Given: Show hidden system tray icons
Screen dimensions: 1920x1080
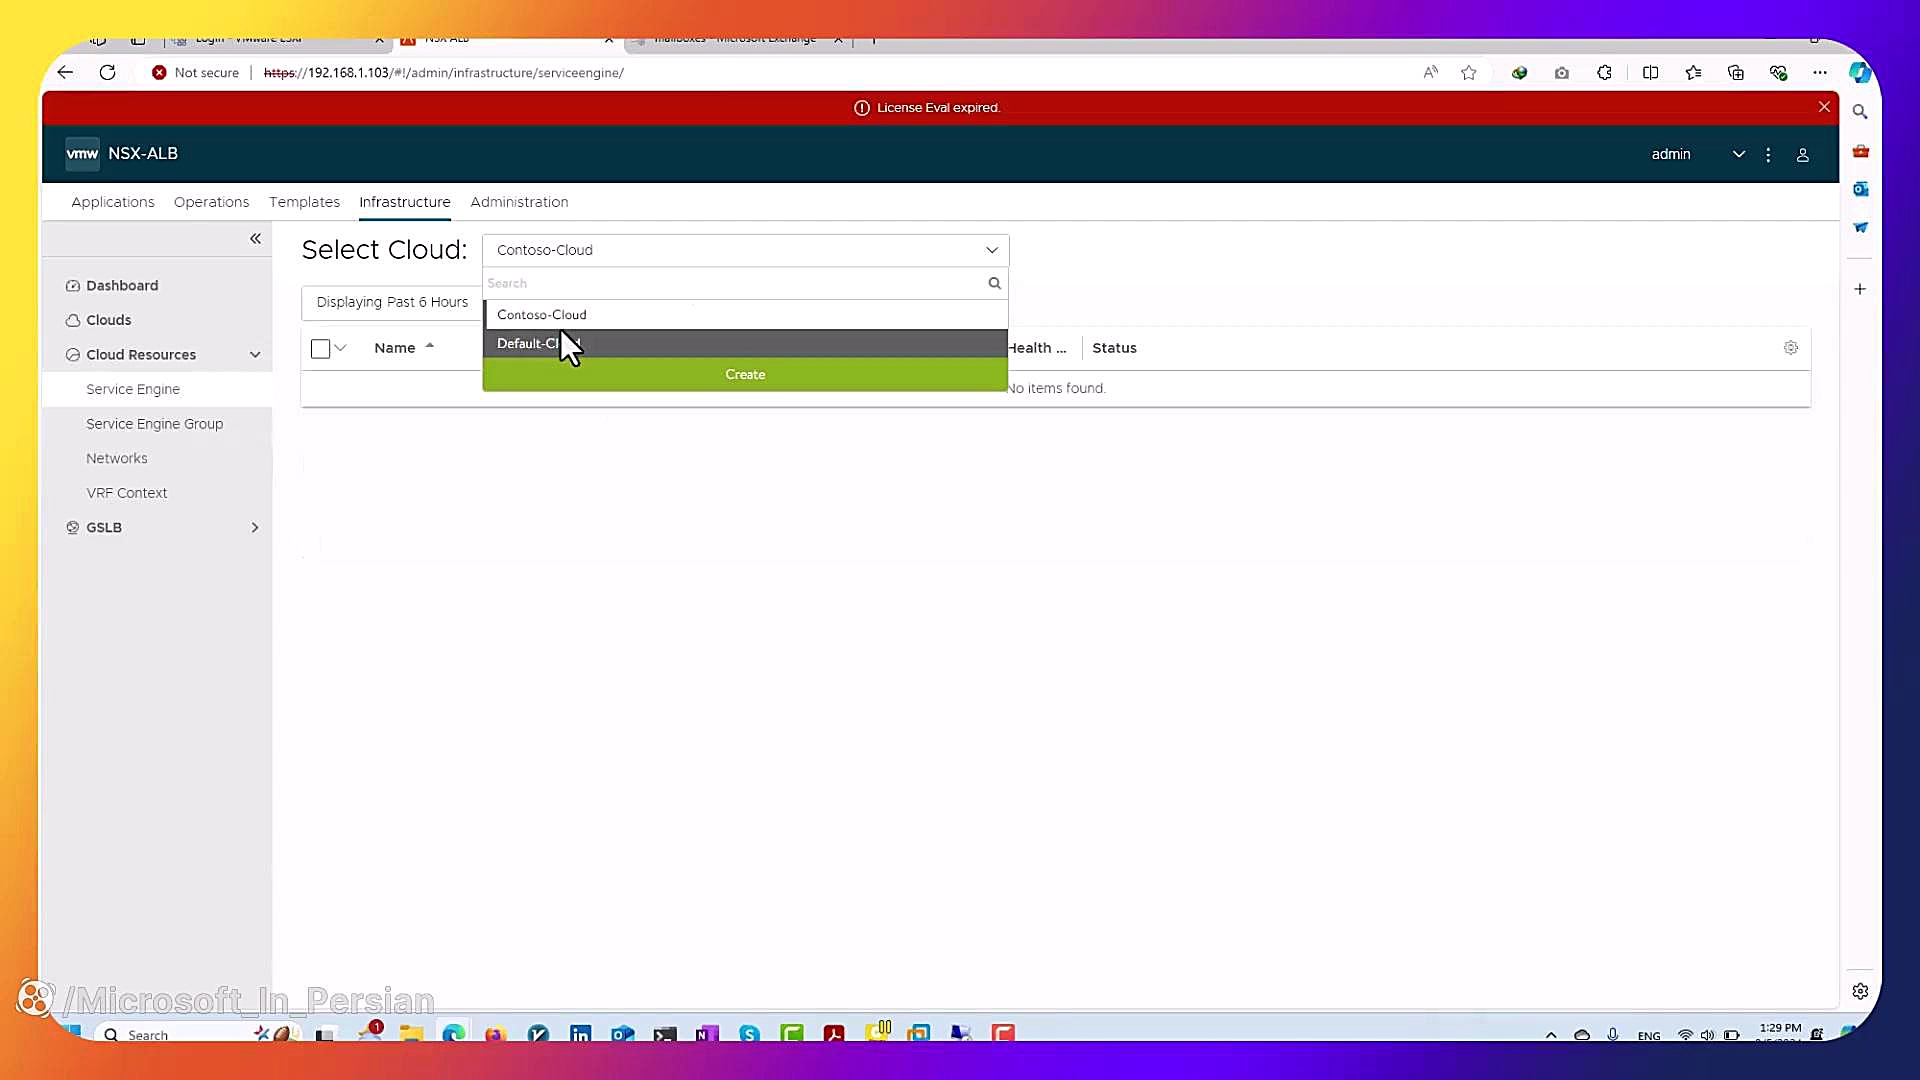Looking at the screenshot, I should click(1551, 1035).
